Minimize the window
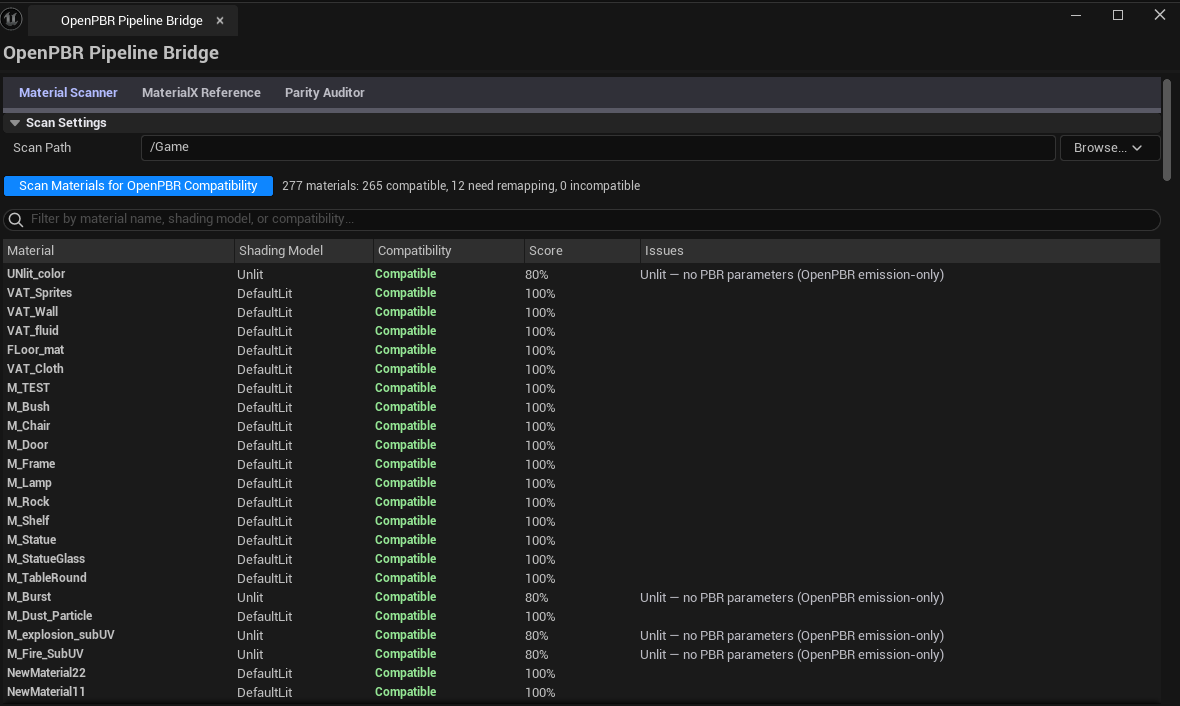Screen dimensions: 1180x706 1076,15
